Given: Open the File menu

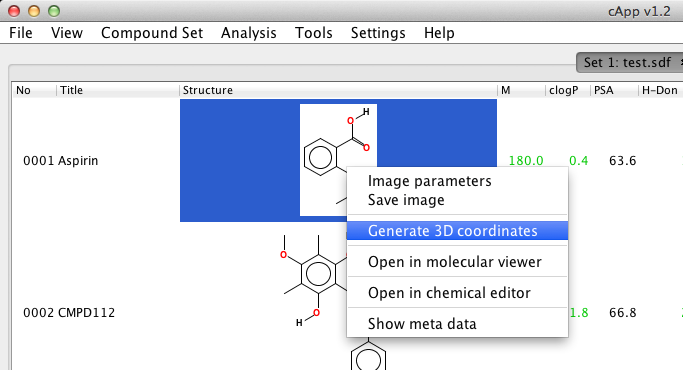Looking at the screenshot, I should (x=20, y=33).
